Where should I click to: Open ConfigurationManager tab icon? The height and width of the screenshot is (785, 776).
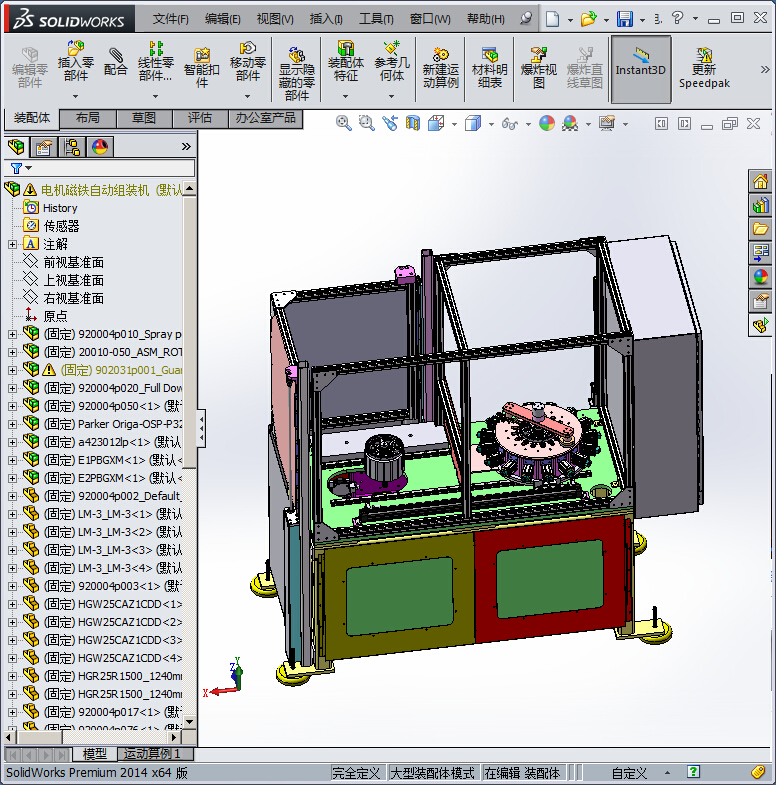tap(72, 147)
